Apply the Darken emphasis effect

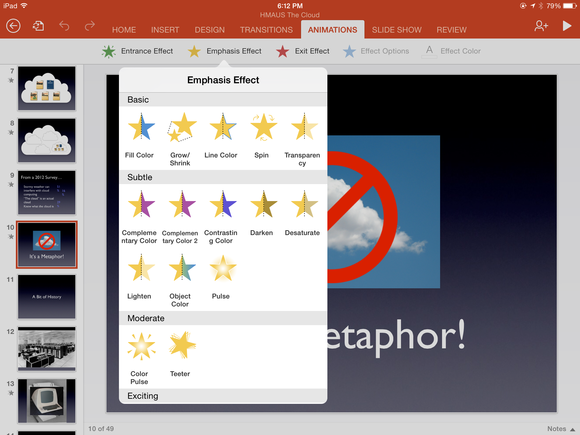click(262, 213)
